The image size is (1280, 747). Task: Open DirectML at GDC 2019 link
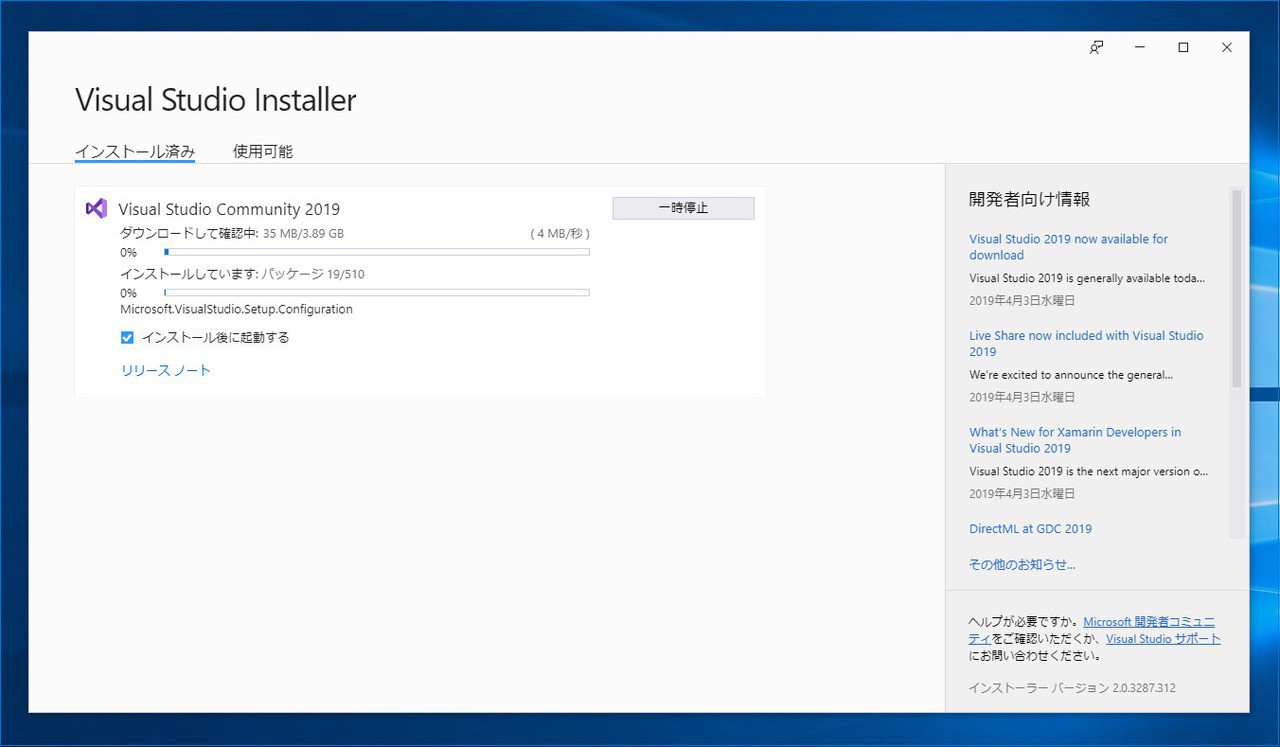(1030, 529)
